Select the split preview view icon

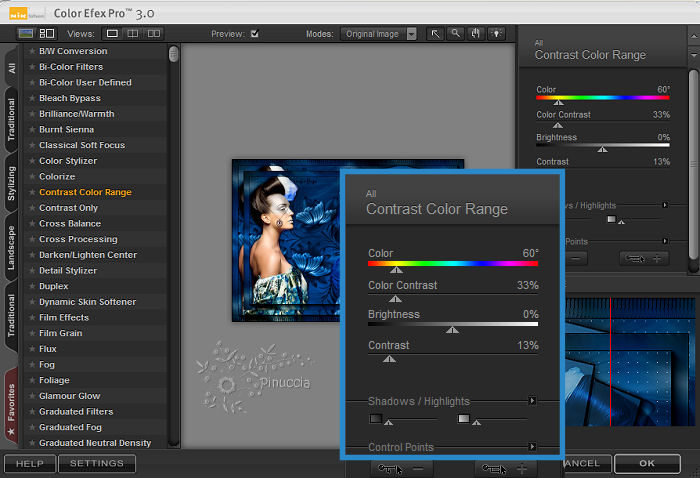tap(133, 33)
